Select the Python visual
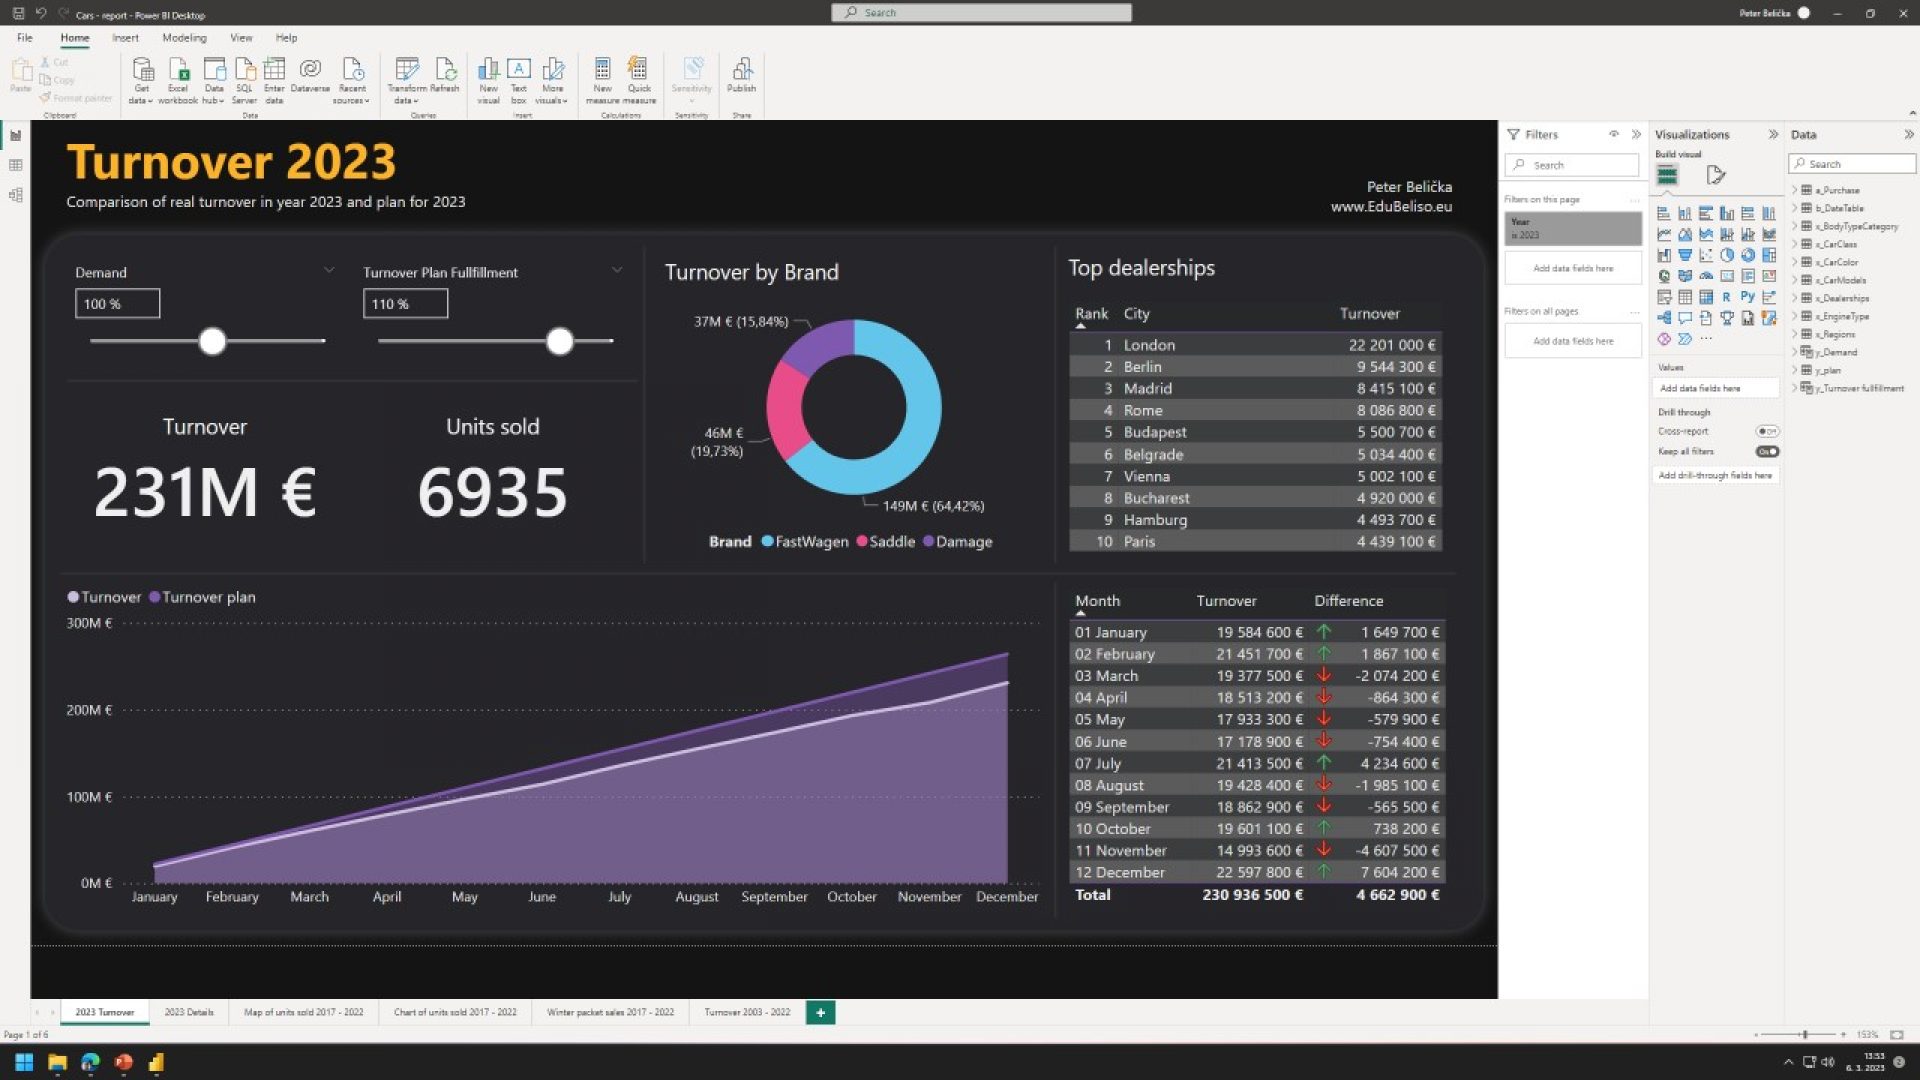Viewport: 1920px width, 1080px height. [x=1748, y=296]
